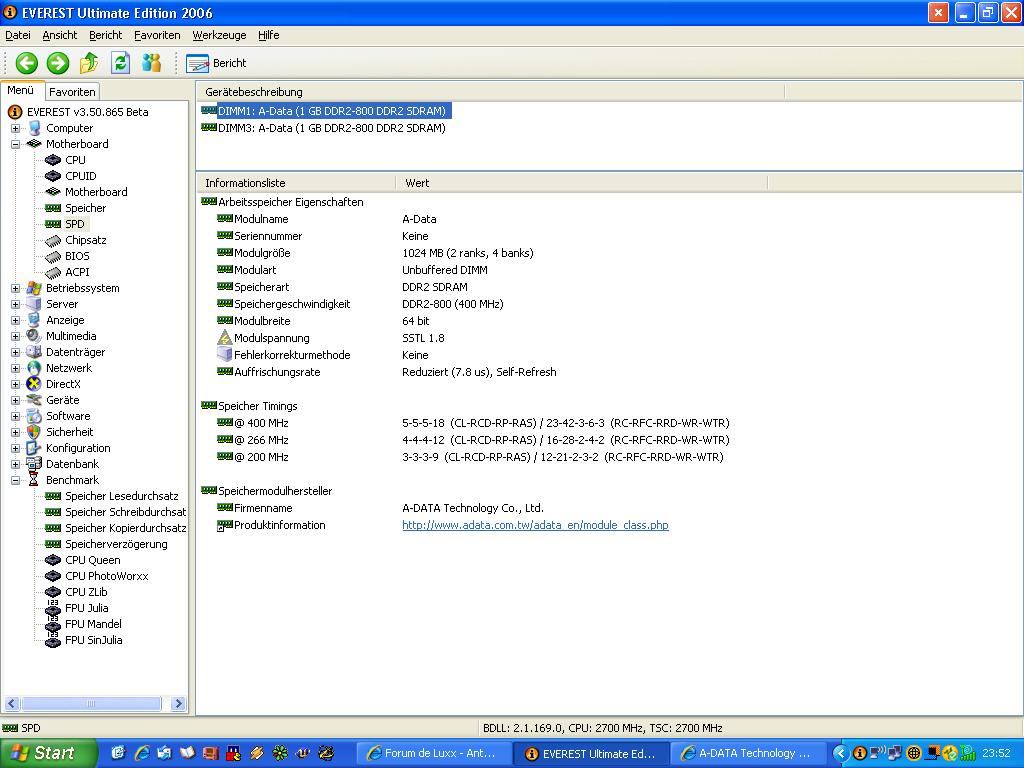Click the @ 400 MHz timings row

(x=473, y=423)
